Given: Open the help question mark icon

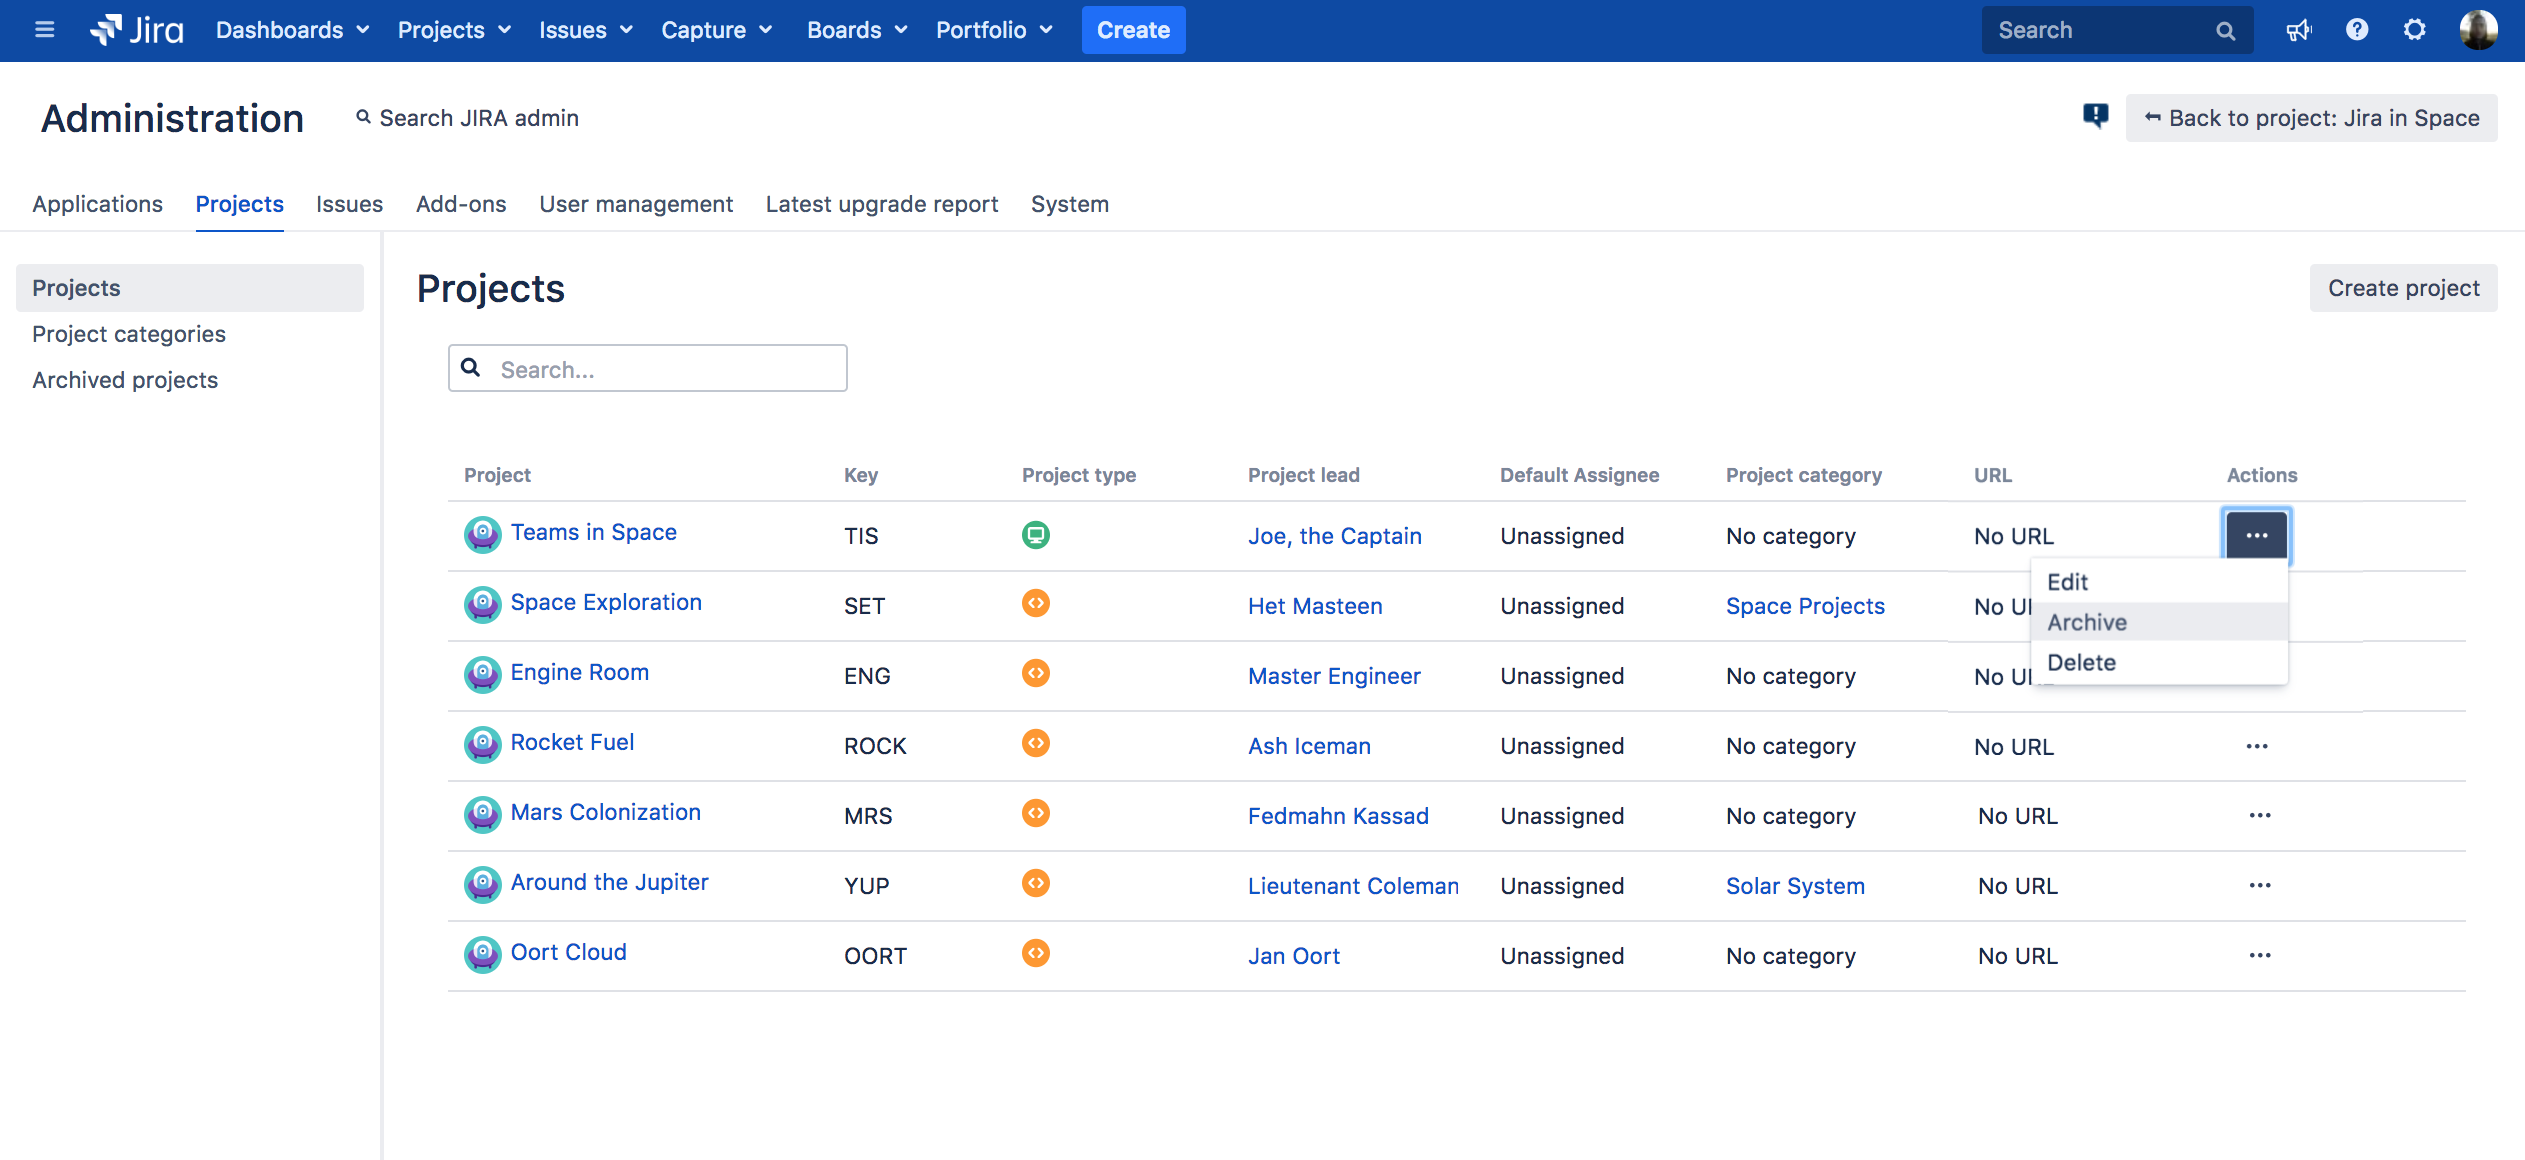Looking at the screenshot, I should click(x=2357, y=30).
